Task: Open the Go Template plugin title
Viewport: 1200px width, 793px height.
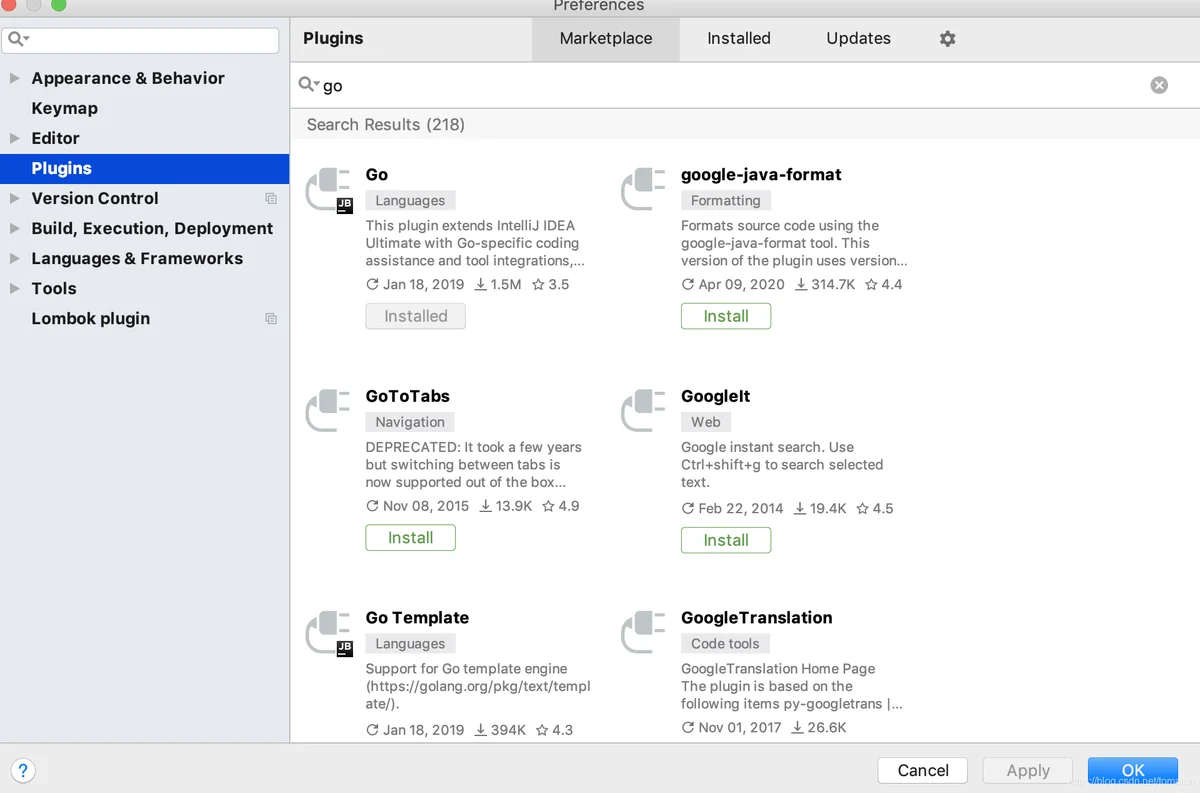Action: tap(417, 618)
